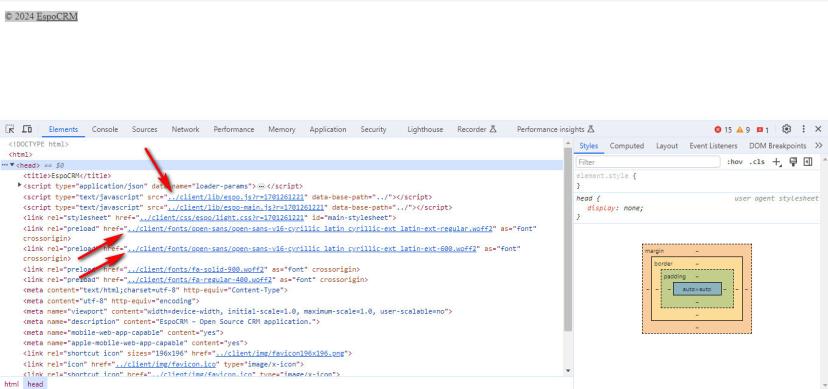The height and width of the screenshot is (389, 828).
Task: Click the auto×auto content box in box model
Action: 697,289
